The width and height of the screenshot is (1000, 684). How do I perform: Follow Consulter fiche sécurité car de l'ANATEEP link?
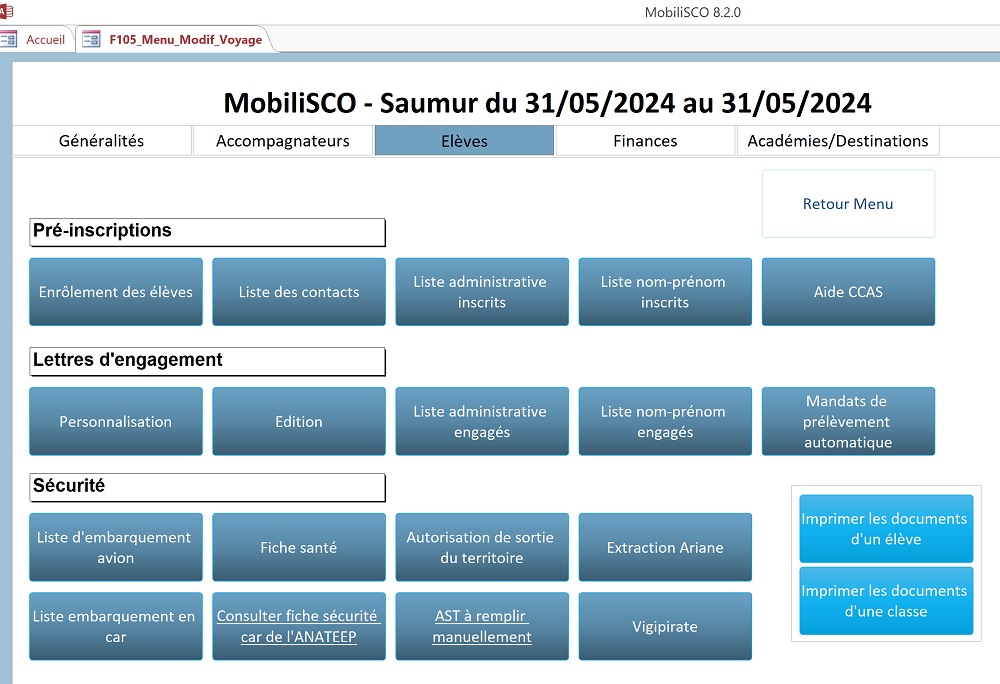(x=299, y=627)
